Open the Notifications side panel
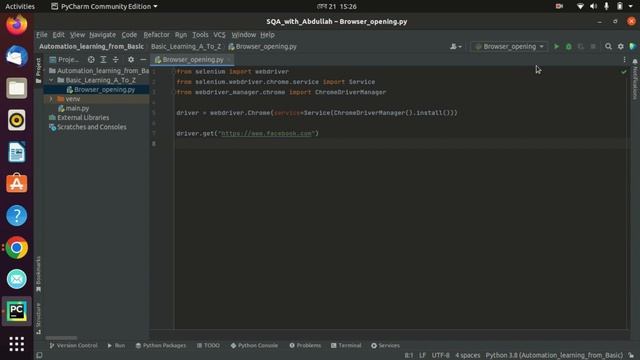This screenshot has height=360, width=640. click(x=635, y=80)
